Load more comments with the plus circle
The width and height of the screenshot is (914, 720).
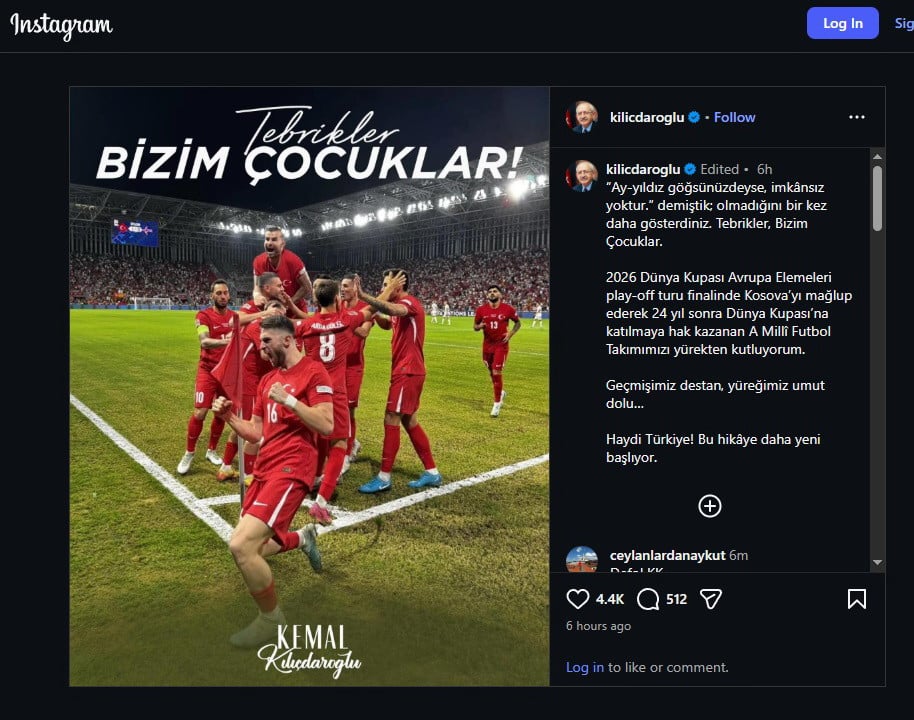click(709, 505)
